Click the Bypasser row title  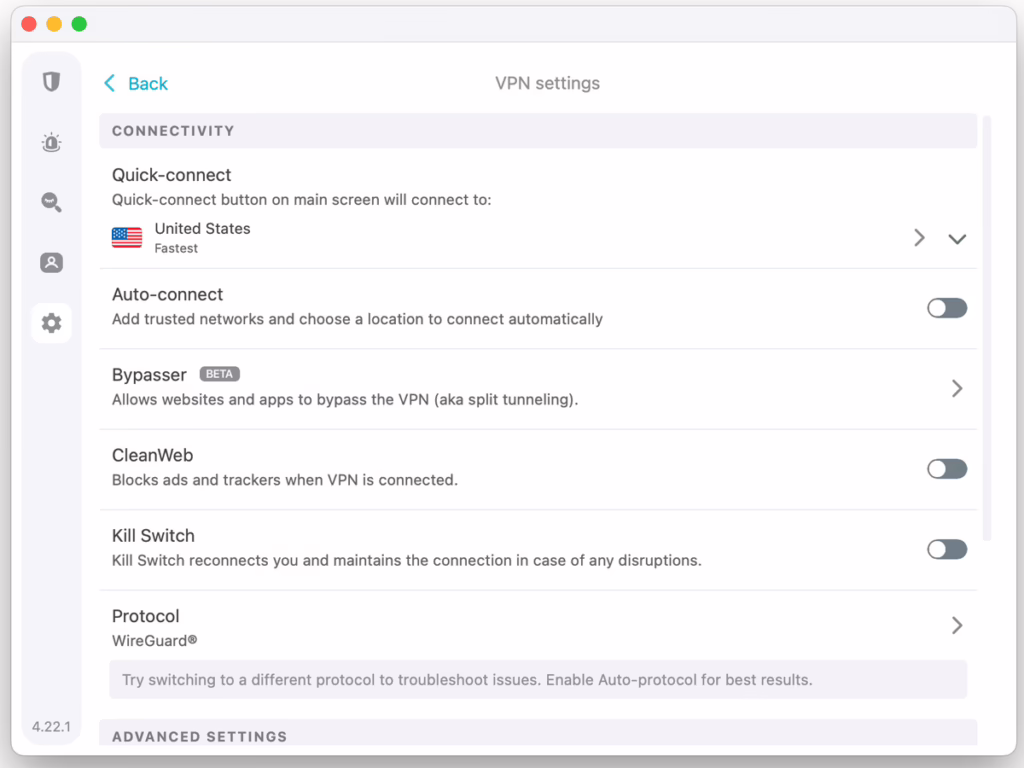click(x=150, y=375)
